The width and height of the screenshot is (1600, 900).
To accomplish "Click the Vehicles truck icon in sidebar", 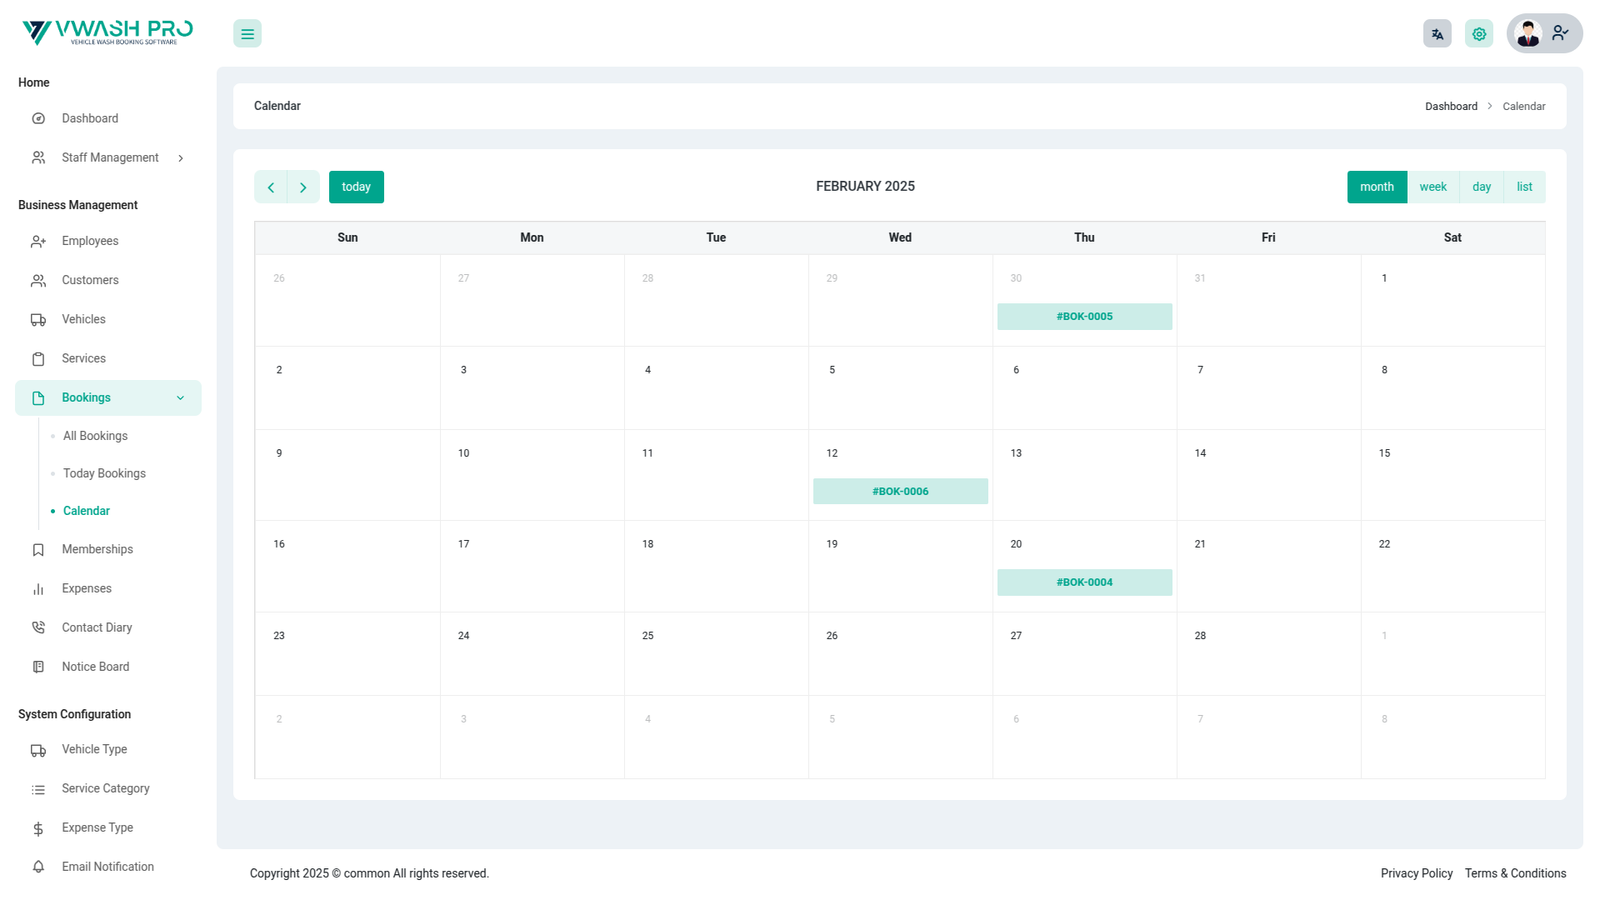I will click(38, 320).
